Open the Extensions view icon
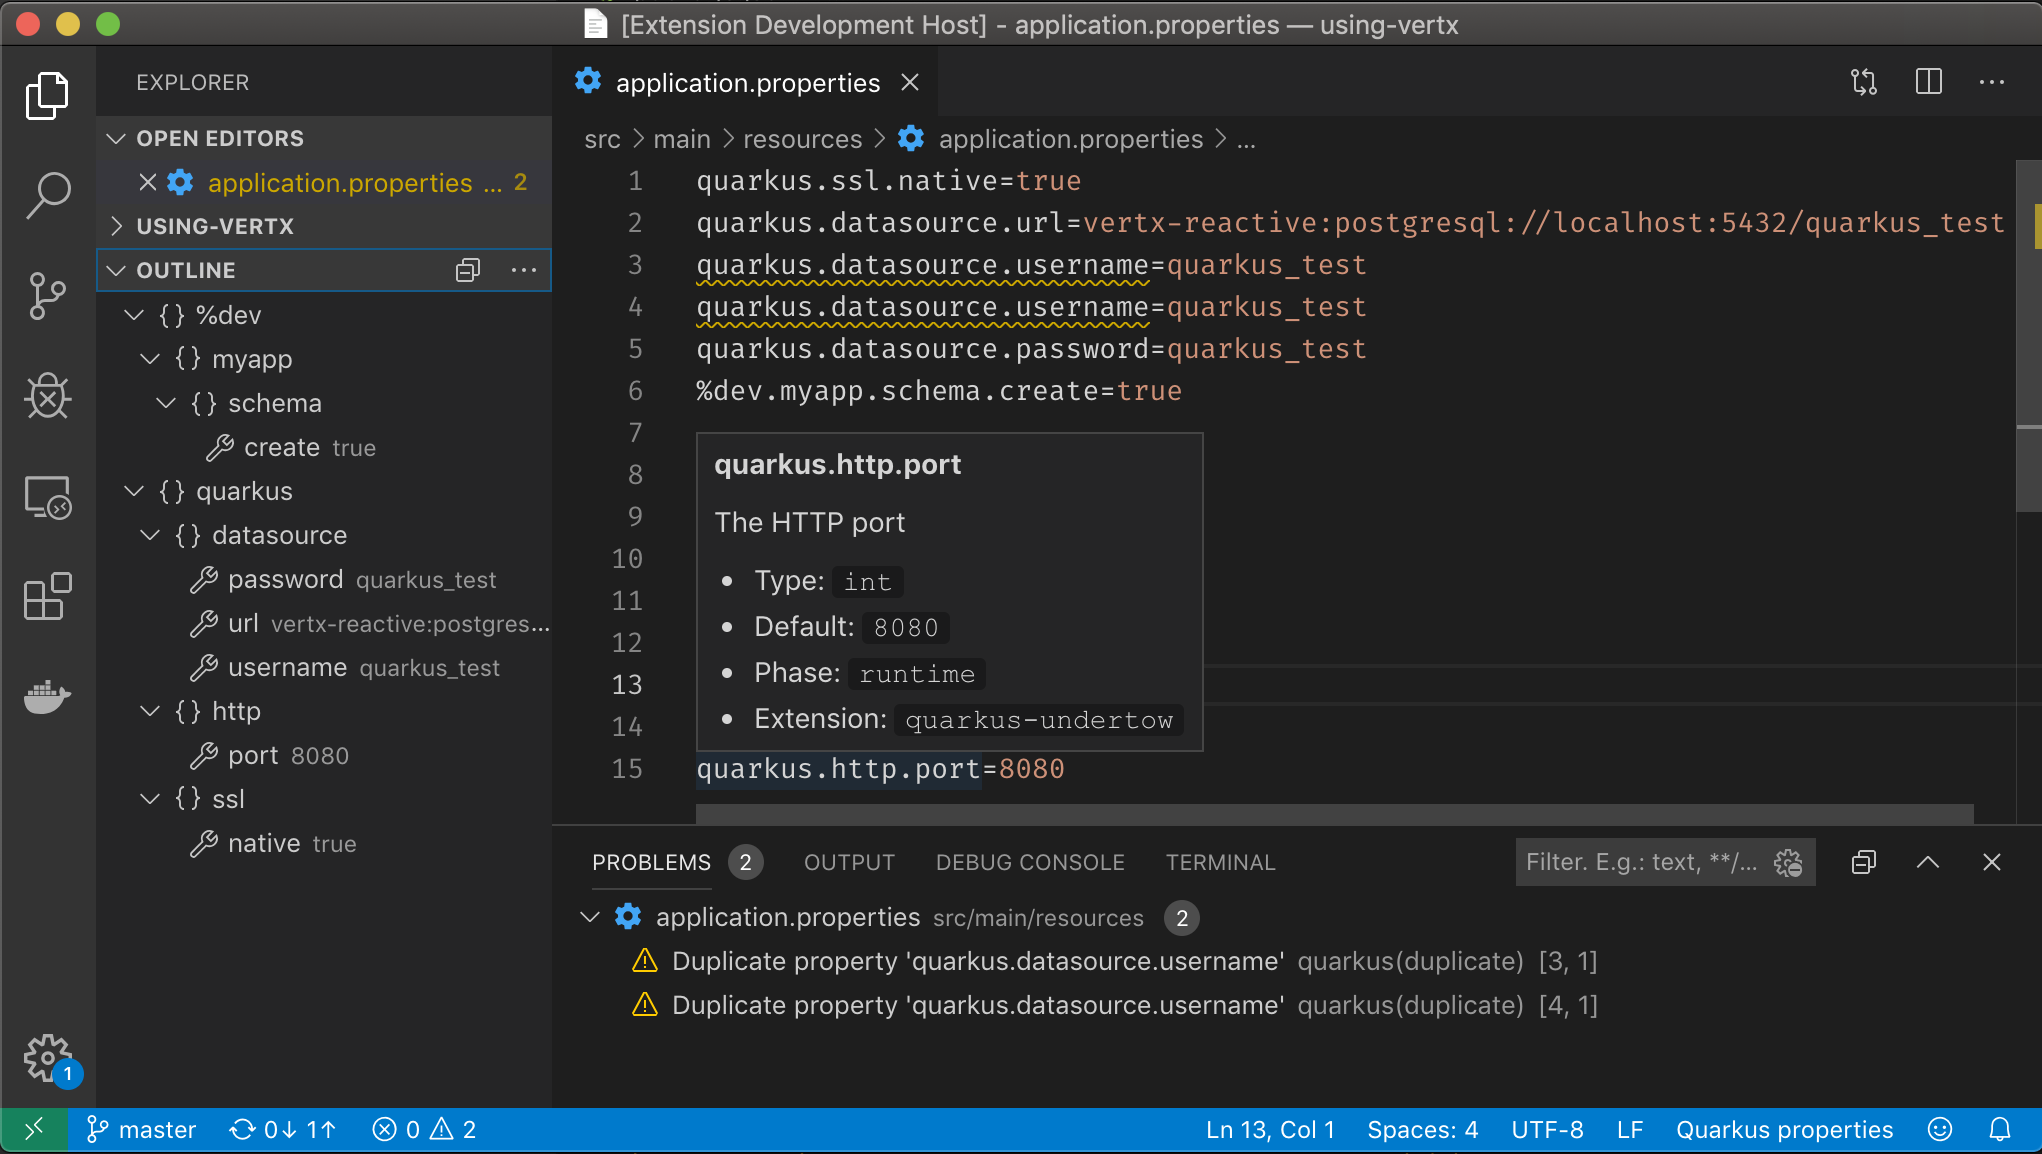Viewport: 2042px width, 1154px height. pyautogui.click(x=47, y=597)
